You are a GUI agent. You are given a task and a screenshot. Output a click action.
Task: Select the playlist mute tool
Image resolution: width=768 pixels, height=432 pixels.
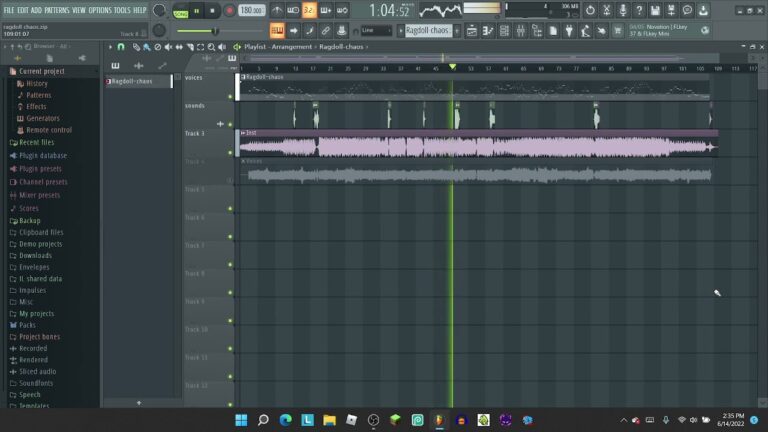click(168, 47)
